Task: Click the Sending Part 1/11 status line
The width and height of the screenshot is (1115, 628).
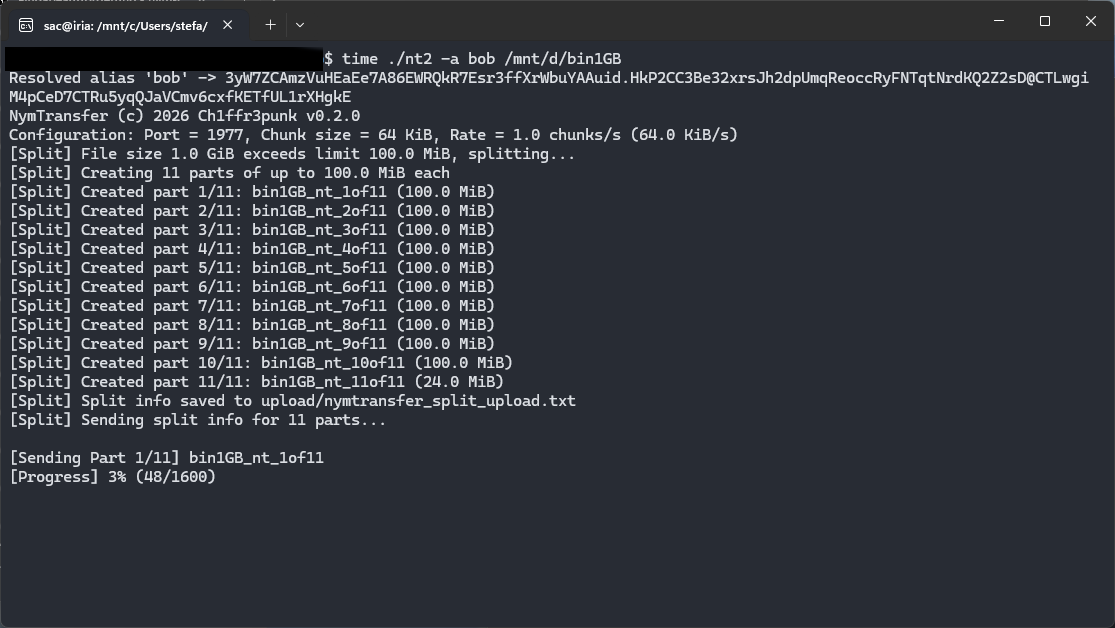Action: tap(166, 457)
